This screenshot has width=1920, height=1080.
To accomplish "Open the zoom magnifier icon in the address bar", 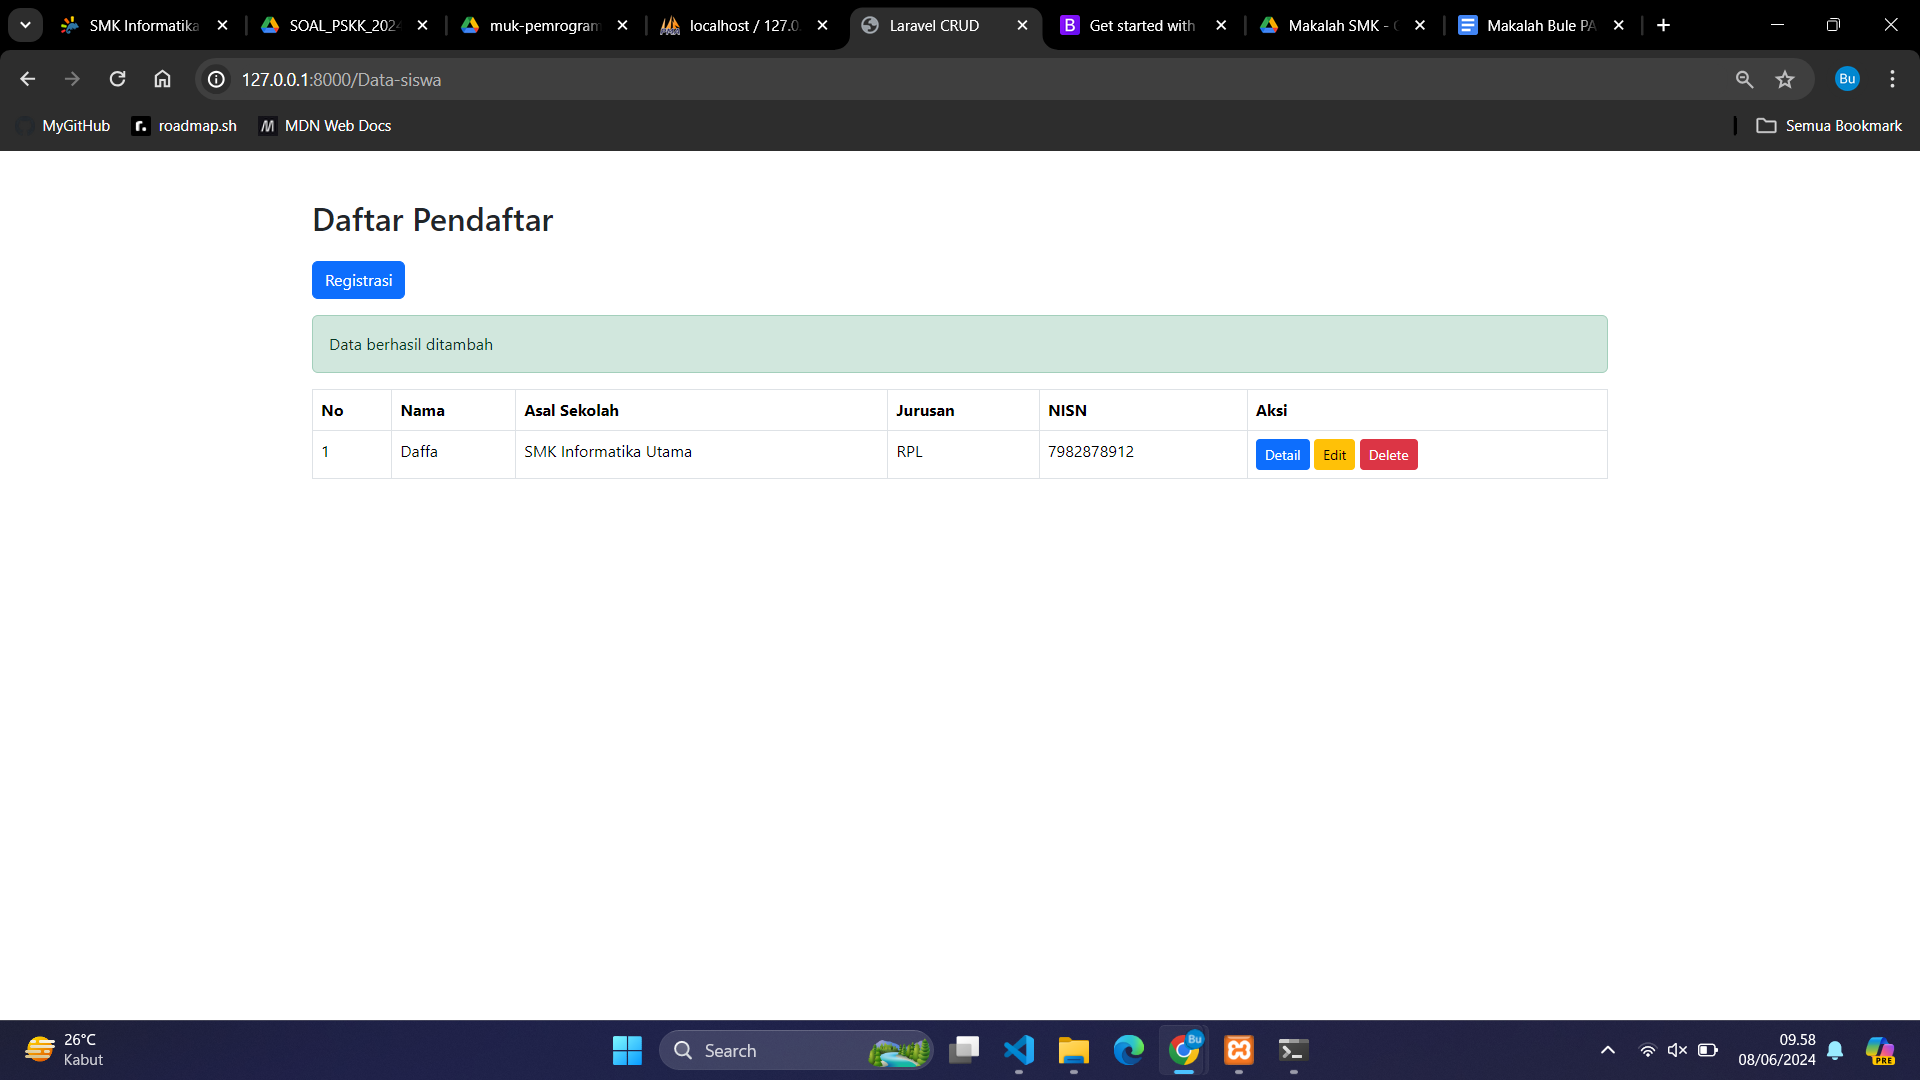I will click(1744, 79).
